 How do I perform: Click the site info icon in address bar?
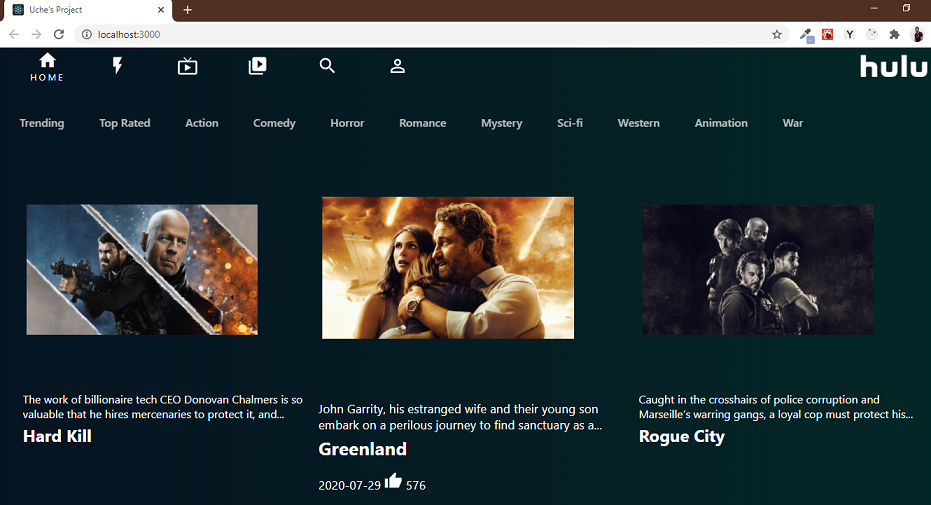tap(87, 34)
